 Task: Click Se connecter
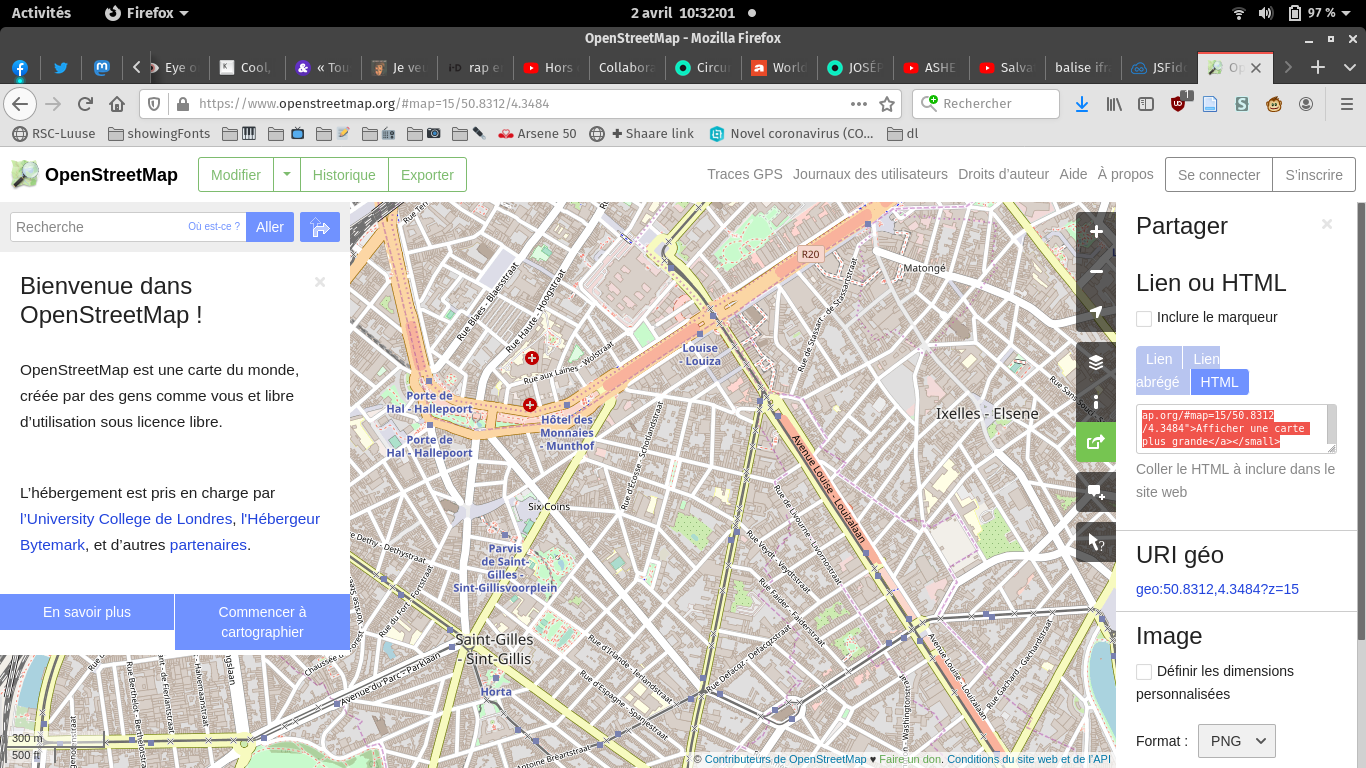point(1218,175)
